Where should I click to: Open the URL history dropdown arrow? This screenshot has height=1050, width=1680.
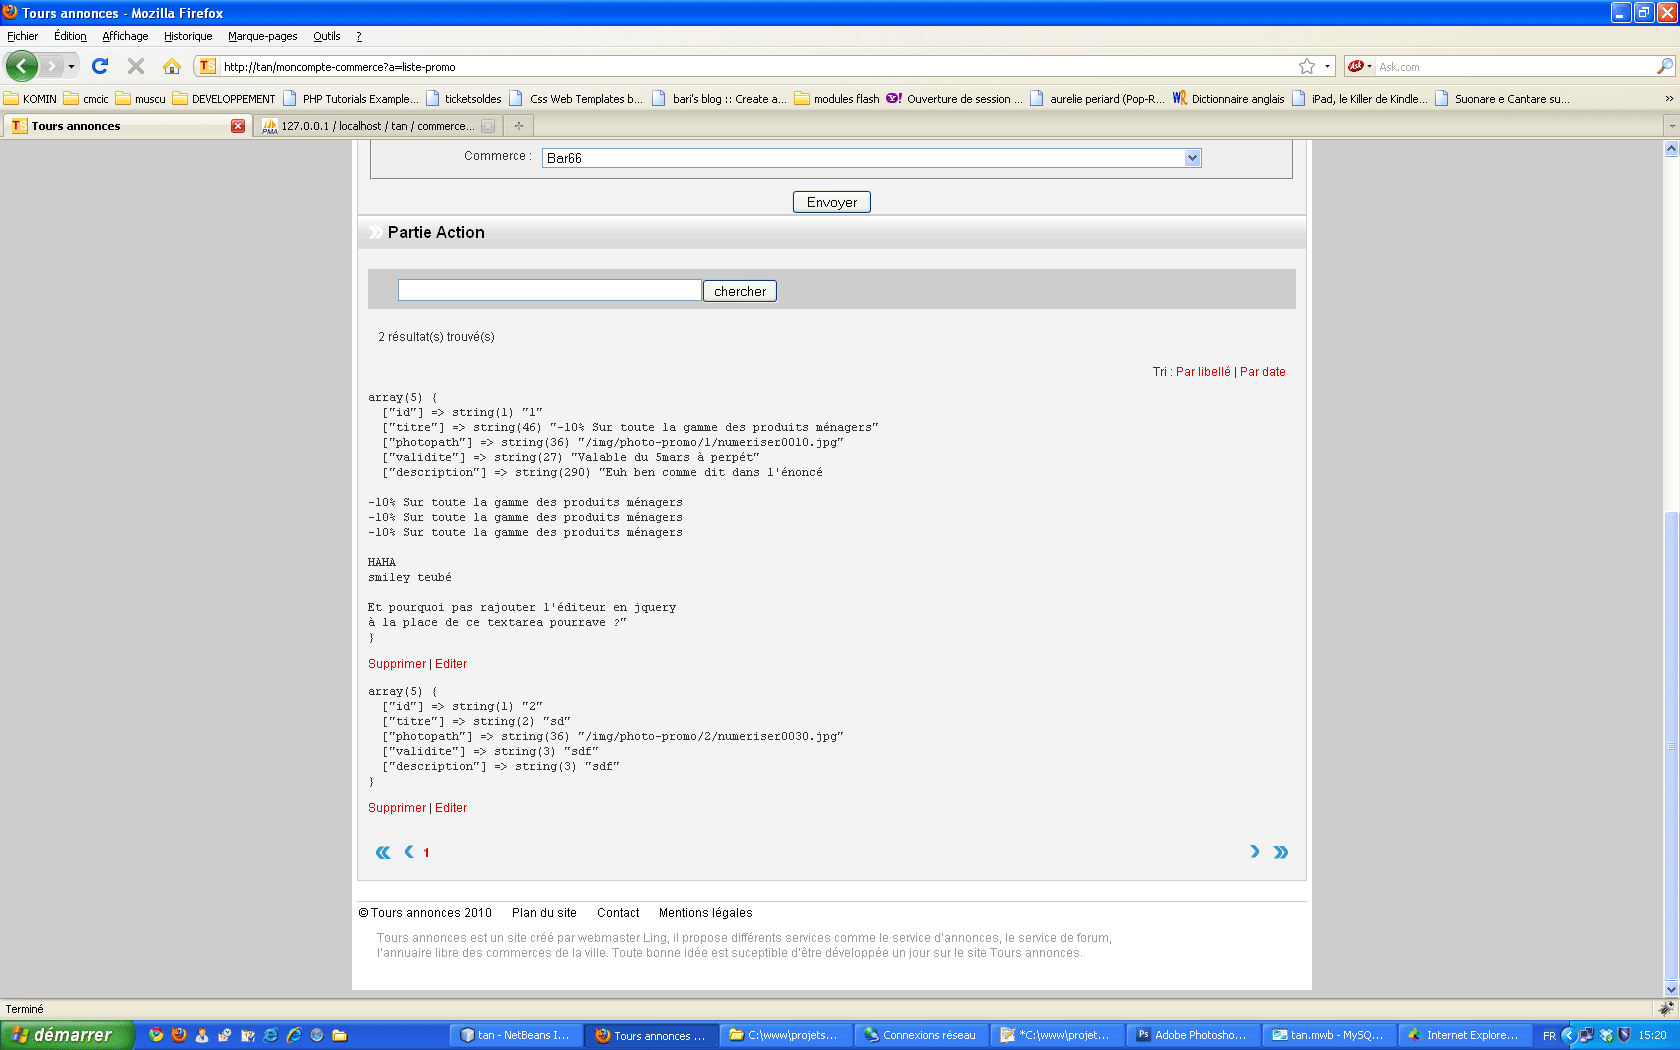pyautogui.click(x=1327, y=67)
